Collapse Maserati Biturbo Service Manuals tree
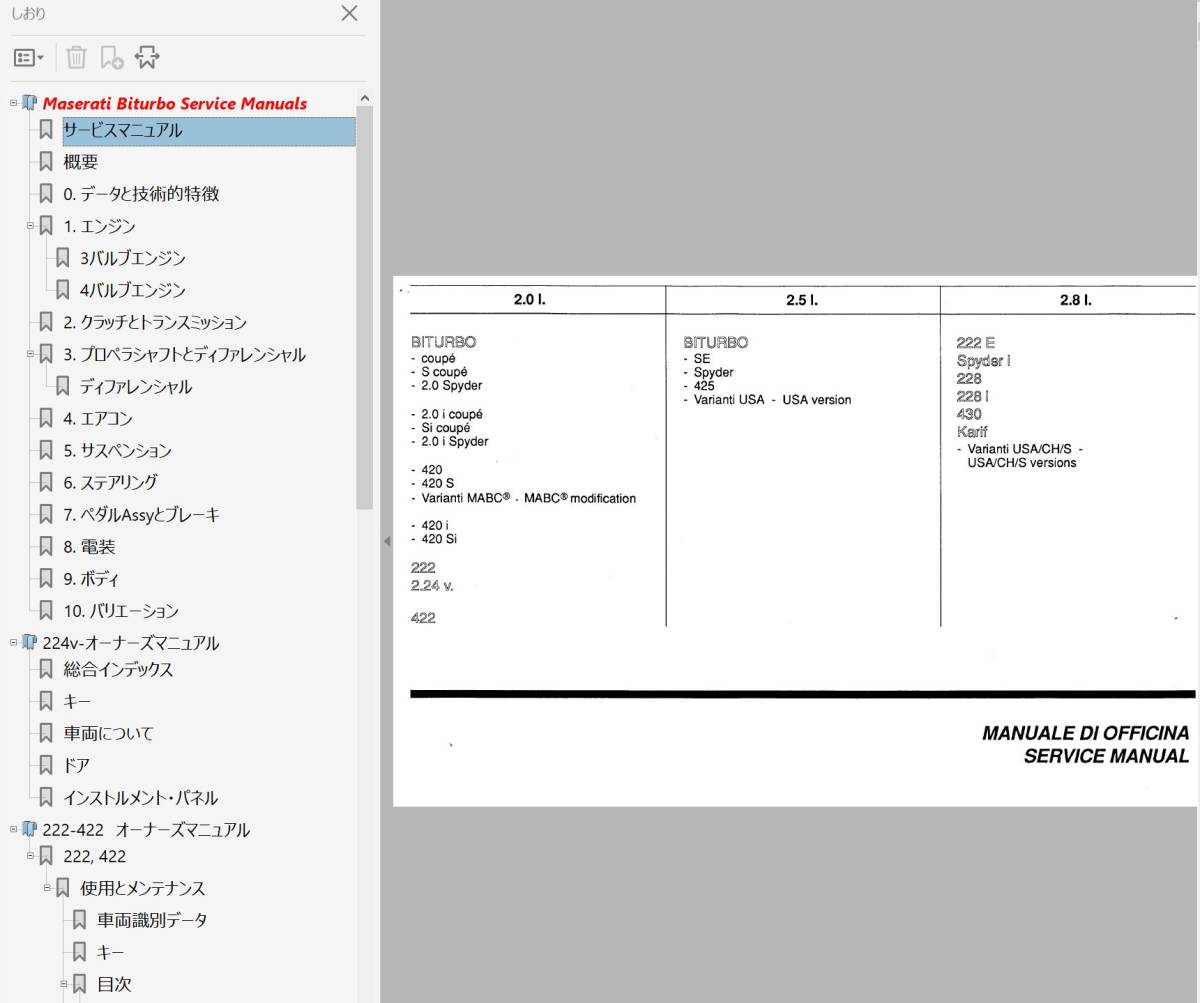The height and width of the screenshot is (1003, 1200). (x=14, y=103)
